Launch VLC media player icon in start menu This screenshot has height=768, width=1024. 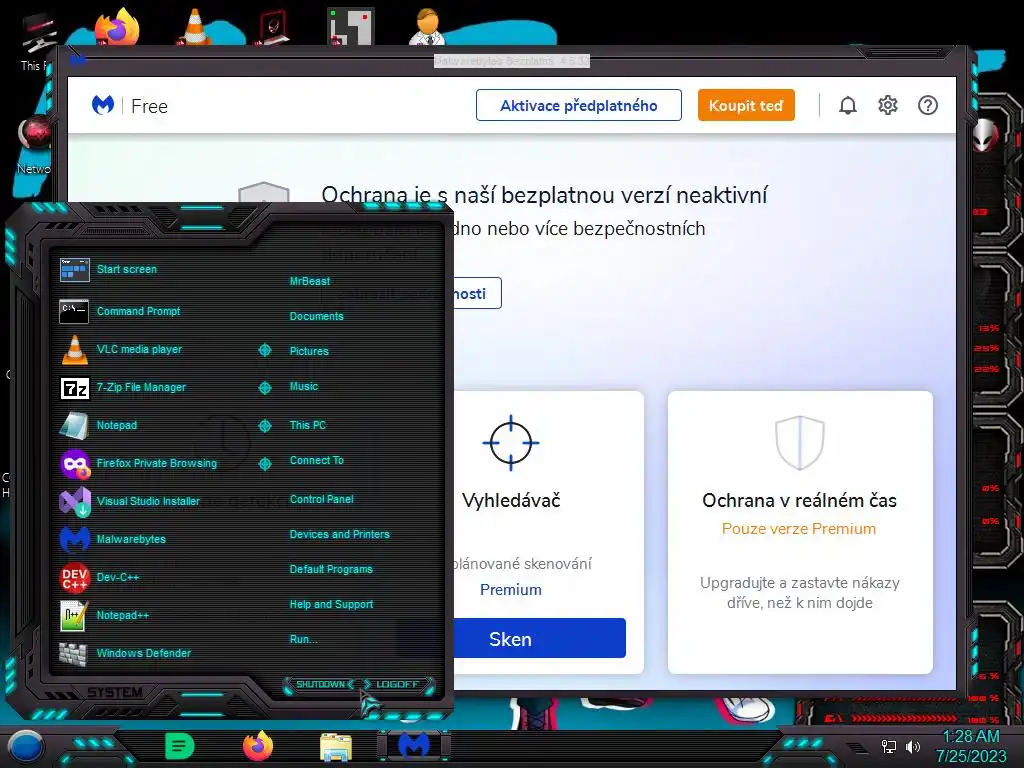coord(74,349)
